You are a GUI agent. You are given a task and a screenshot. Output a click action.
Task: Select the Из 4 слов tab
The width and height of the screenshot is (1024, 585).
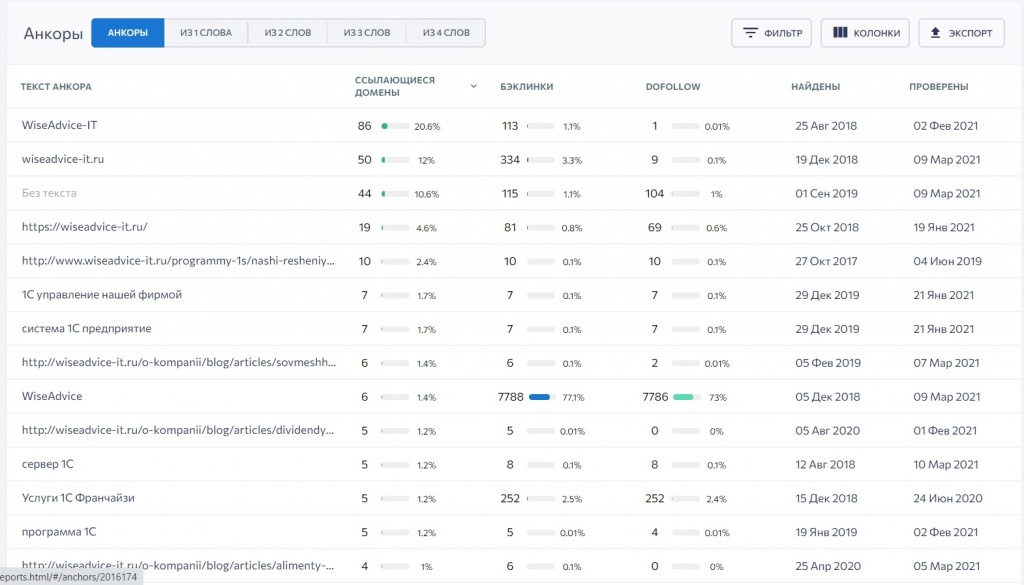coord(446,33)
